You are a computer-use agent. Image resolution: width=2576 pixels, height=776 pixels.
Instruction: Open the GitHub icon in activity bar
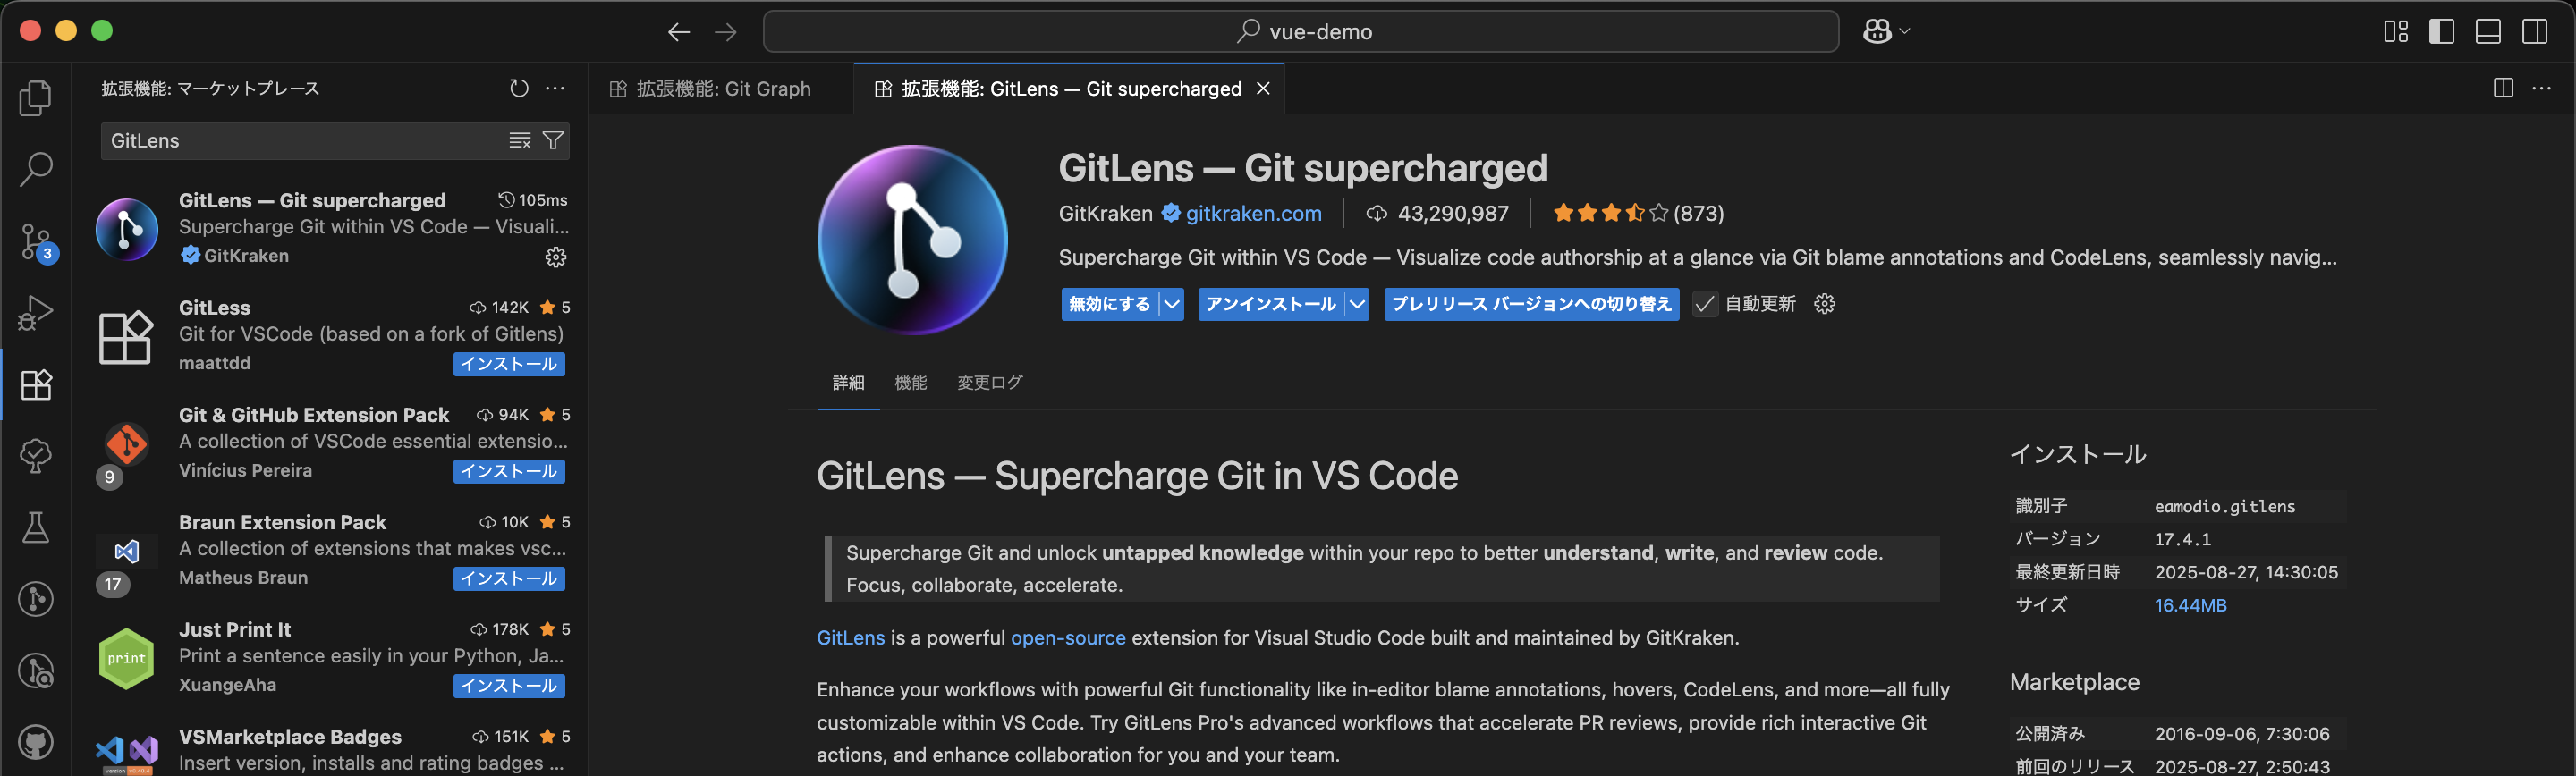(x=36, y=742)
